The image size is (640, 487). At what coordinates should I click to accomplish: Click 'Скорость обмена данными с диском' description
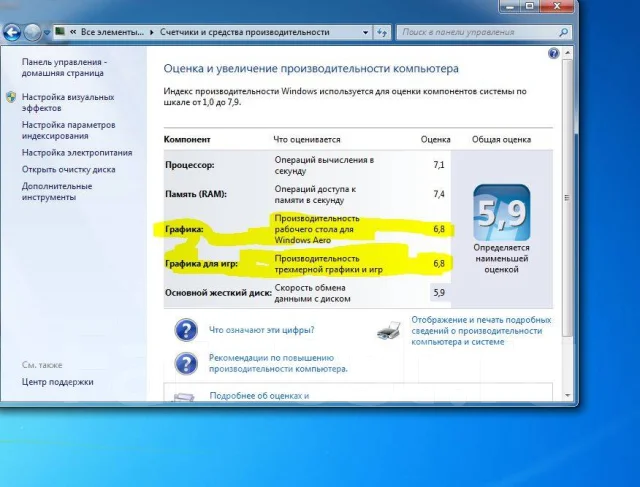coord(313,293)
